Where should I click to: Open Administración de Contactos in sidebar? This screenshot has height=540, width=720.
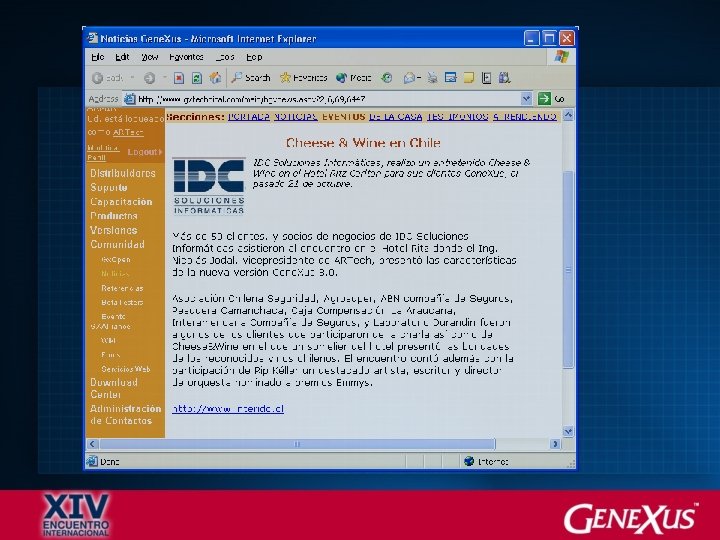[125, 415]
